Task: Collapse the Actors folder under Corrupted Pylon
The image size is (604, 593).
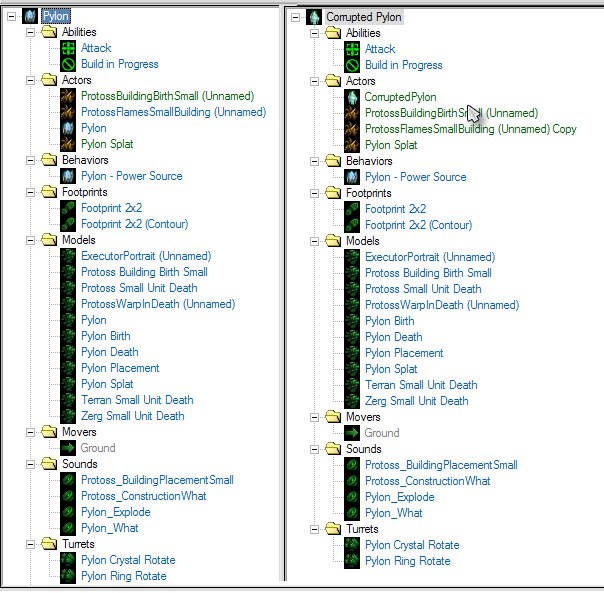Action: 315,81
